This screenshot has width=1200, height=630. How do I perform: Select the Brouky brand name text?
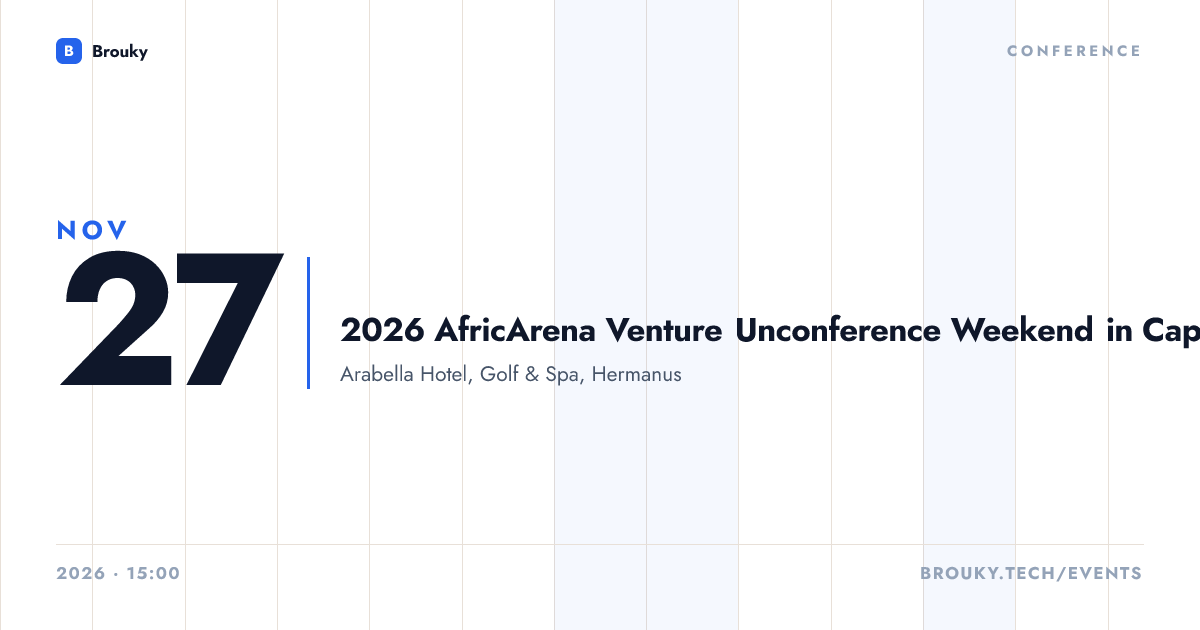(x=120, y=51)
